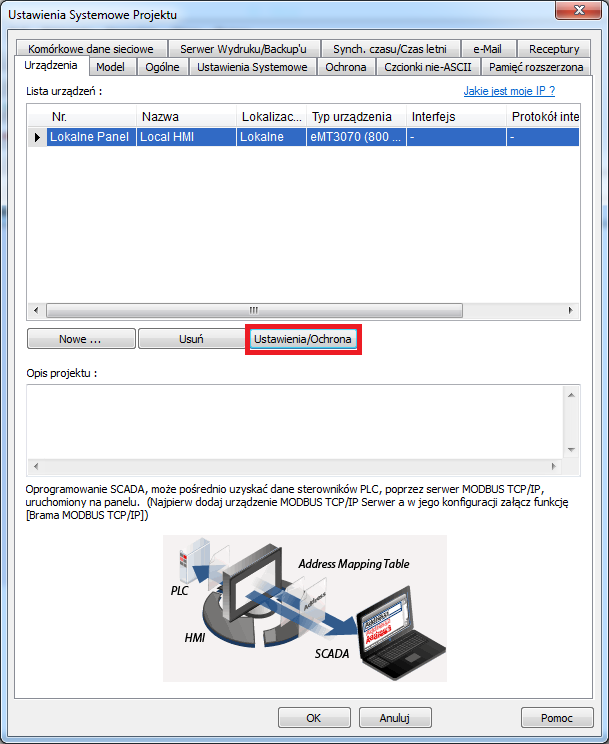Click the Usuń button
Image resolution: width=609 pixels, height=744 pixels.
[x=191, y=339]
